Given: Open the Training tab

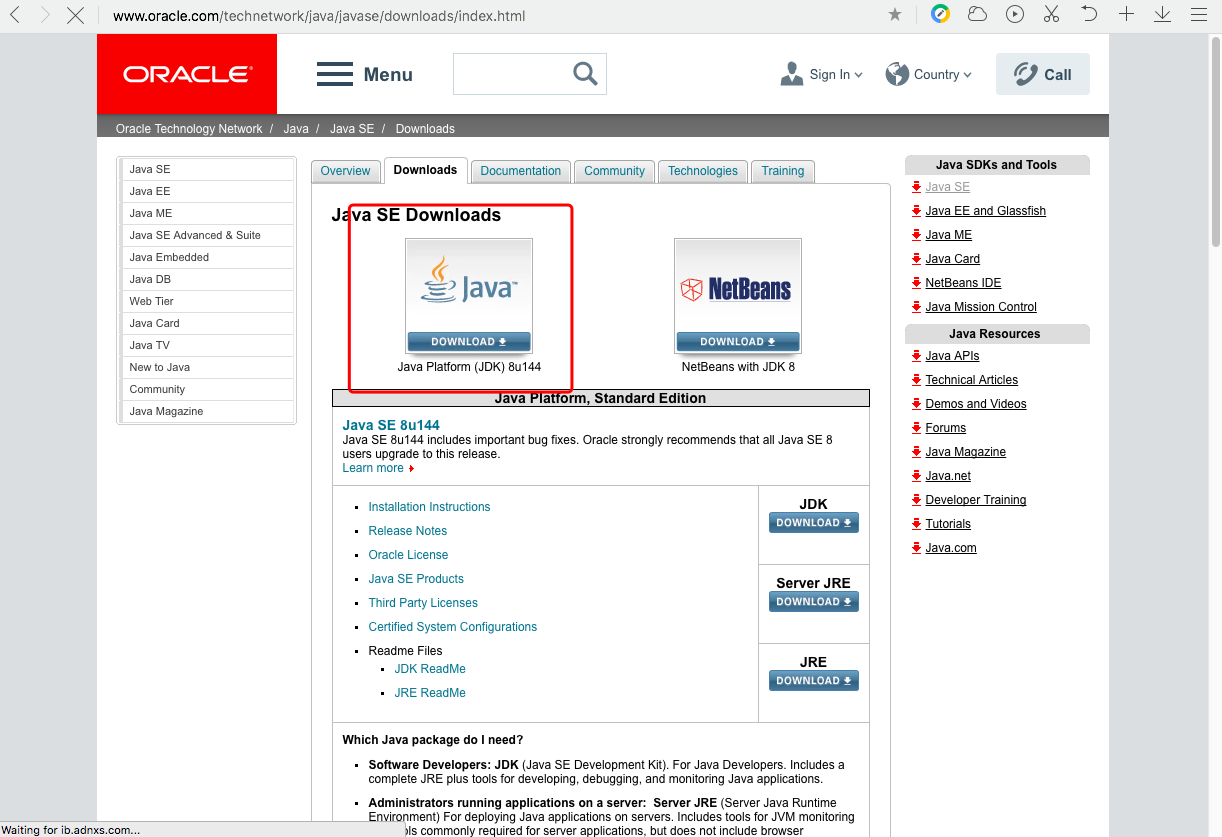Looking at the screenshot, I should click(x=783, y=171).
